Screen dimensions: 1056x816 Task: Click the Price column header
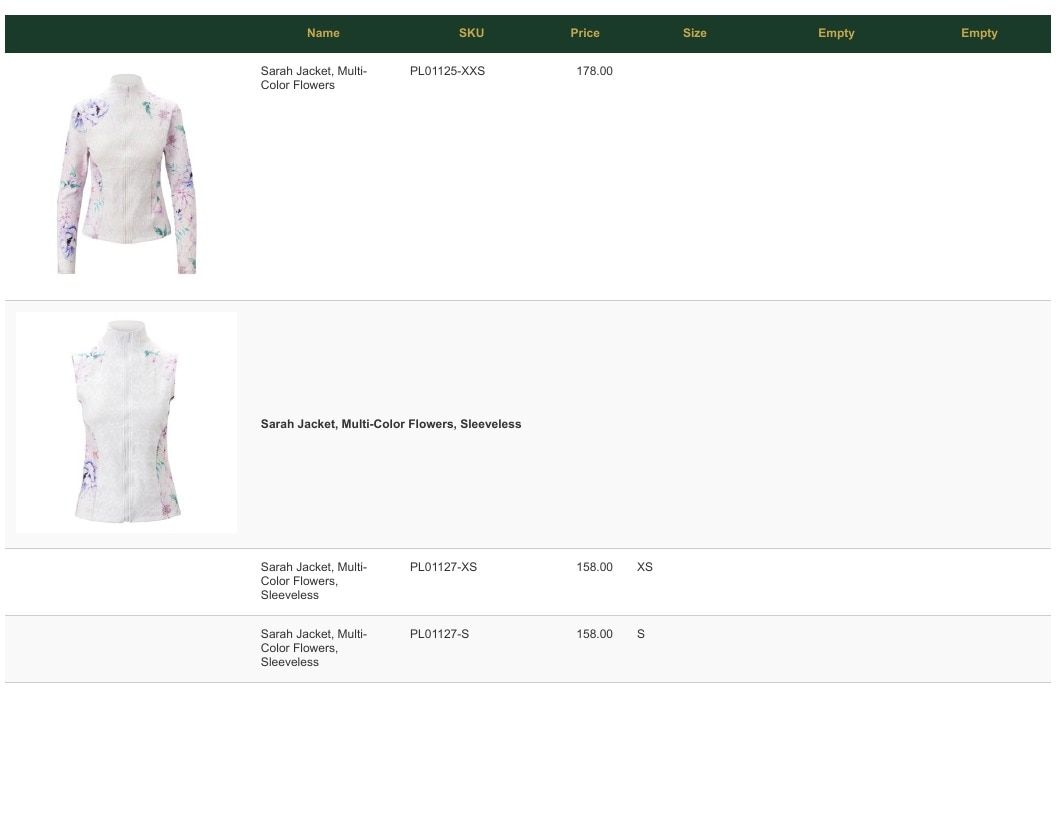click(x=585, y=33)
